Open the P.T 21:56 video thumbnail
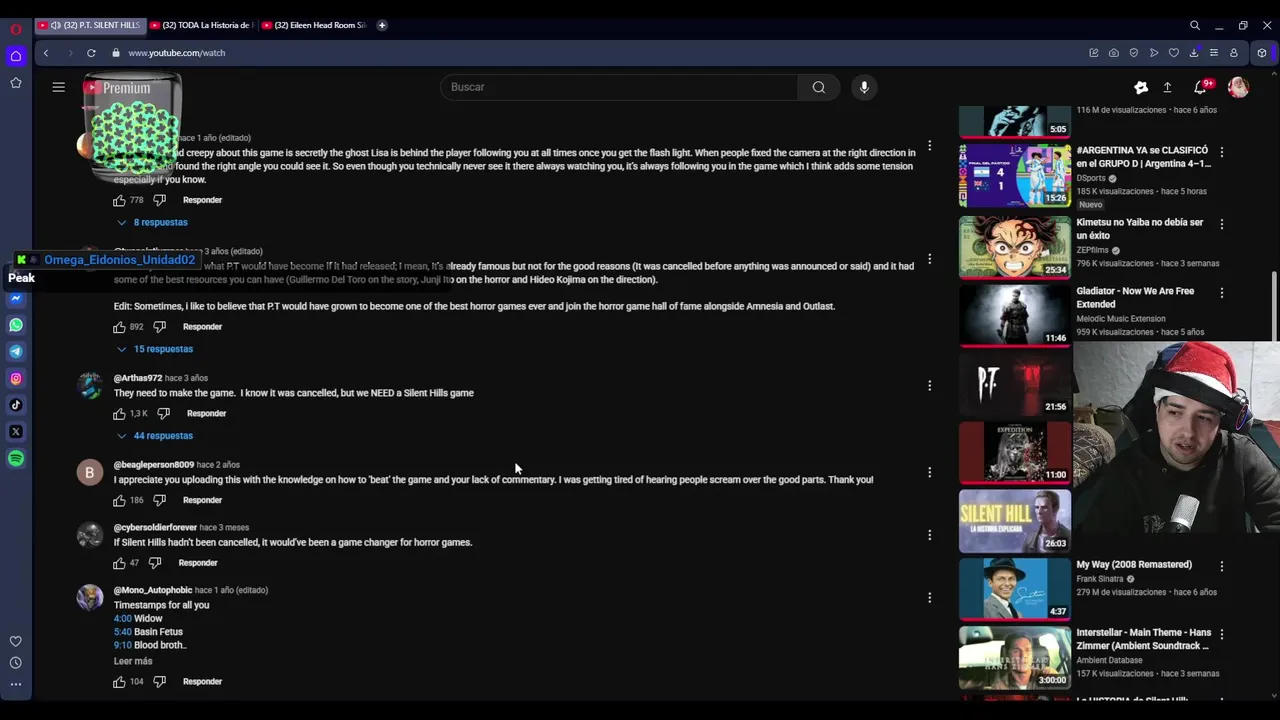This screenshot has height=720, width=1280. click(1015, 384)
